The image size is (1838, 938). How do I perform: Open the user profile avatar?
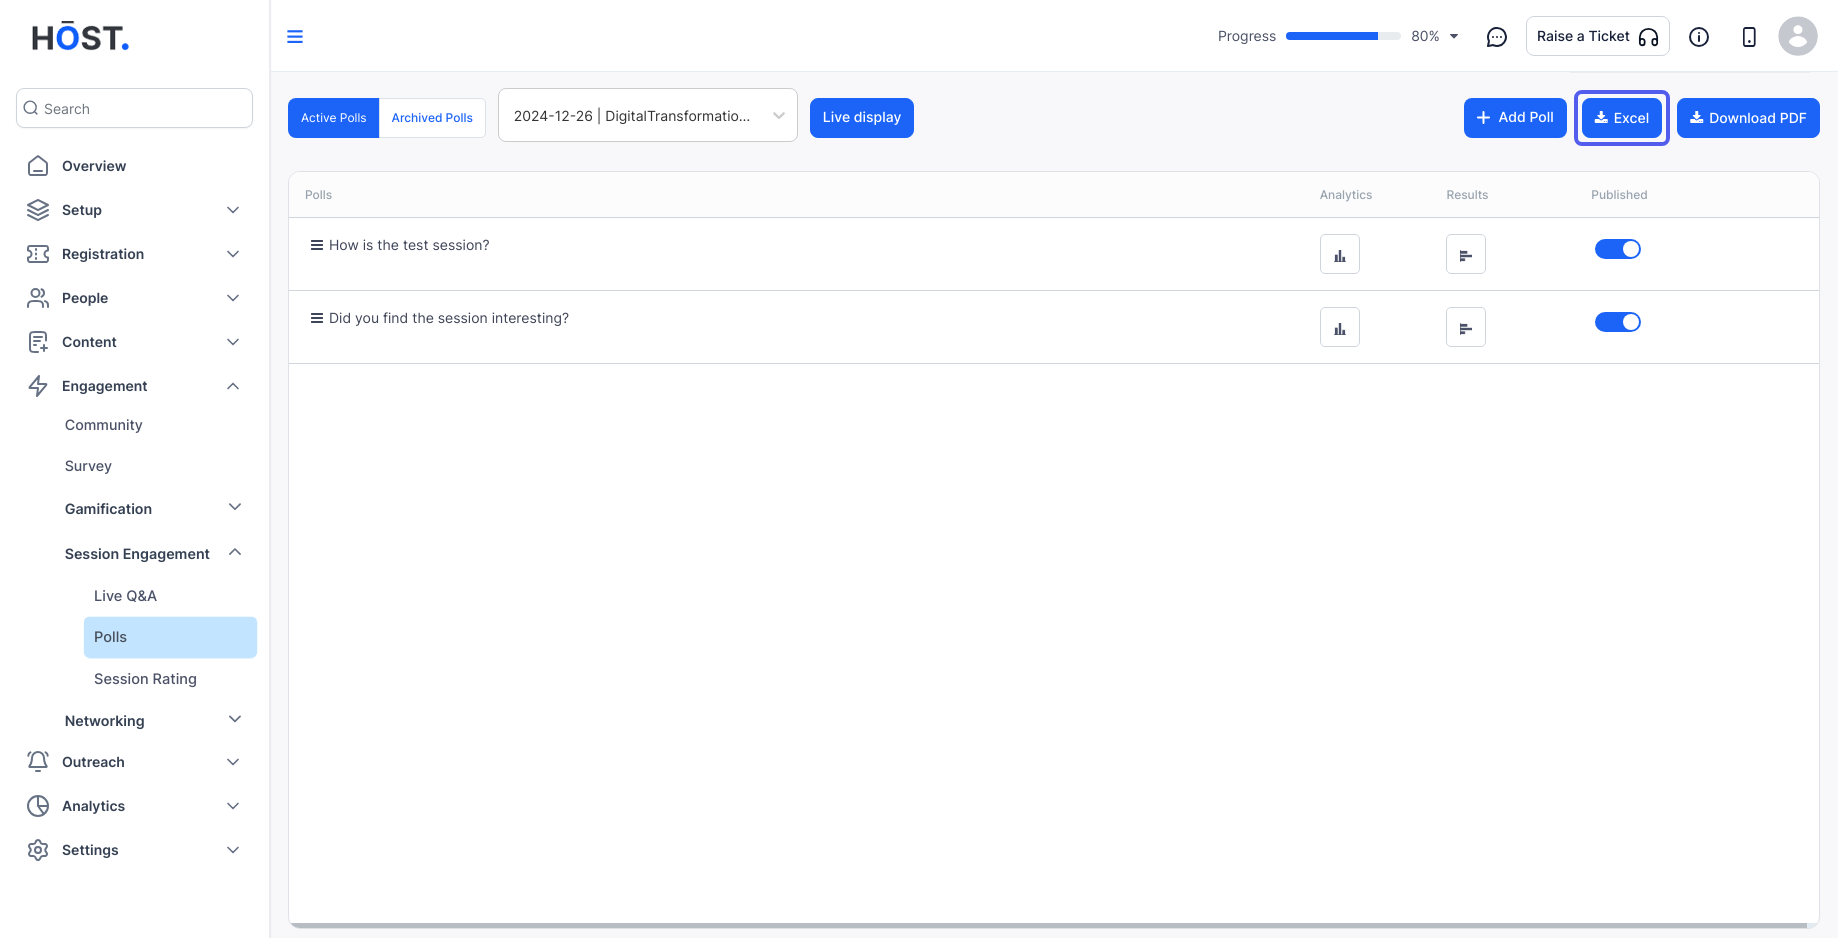click(x=1797, y=36)
